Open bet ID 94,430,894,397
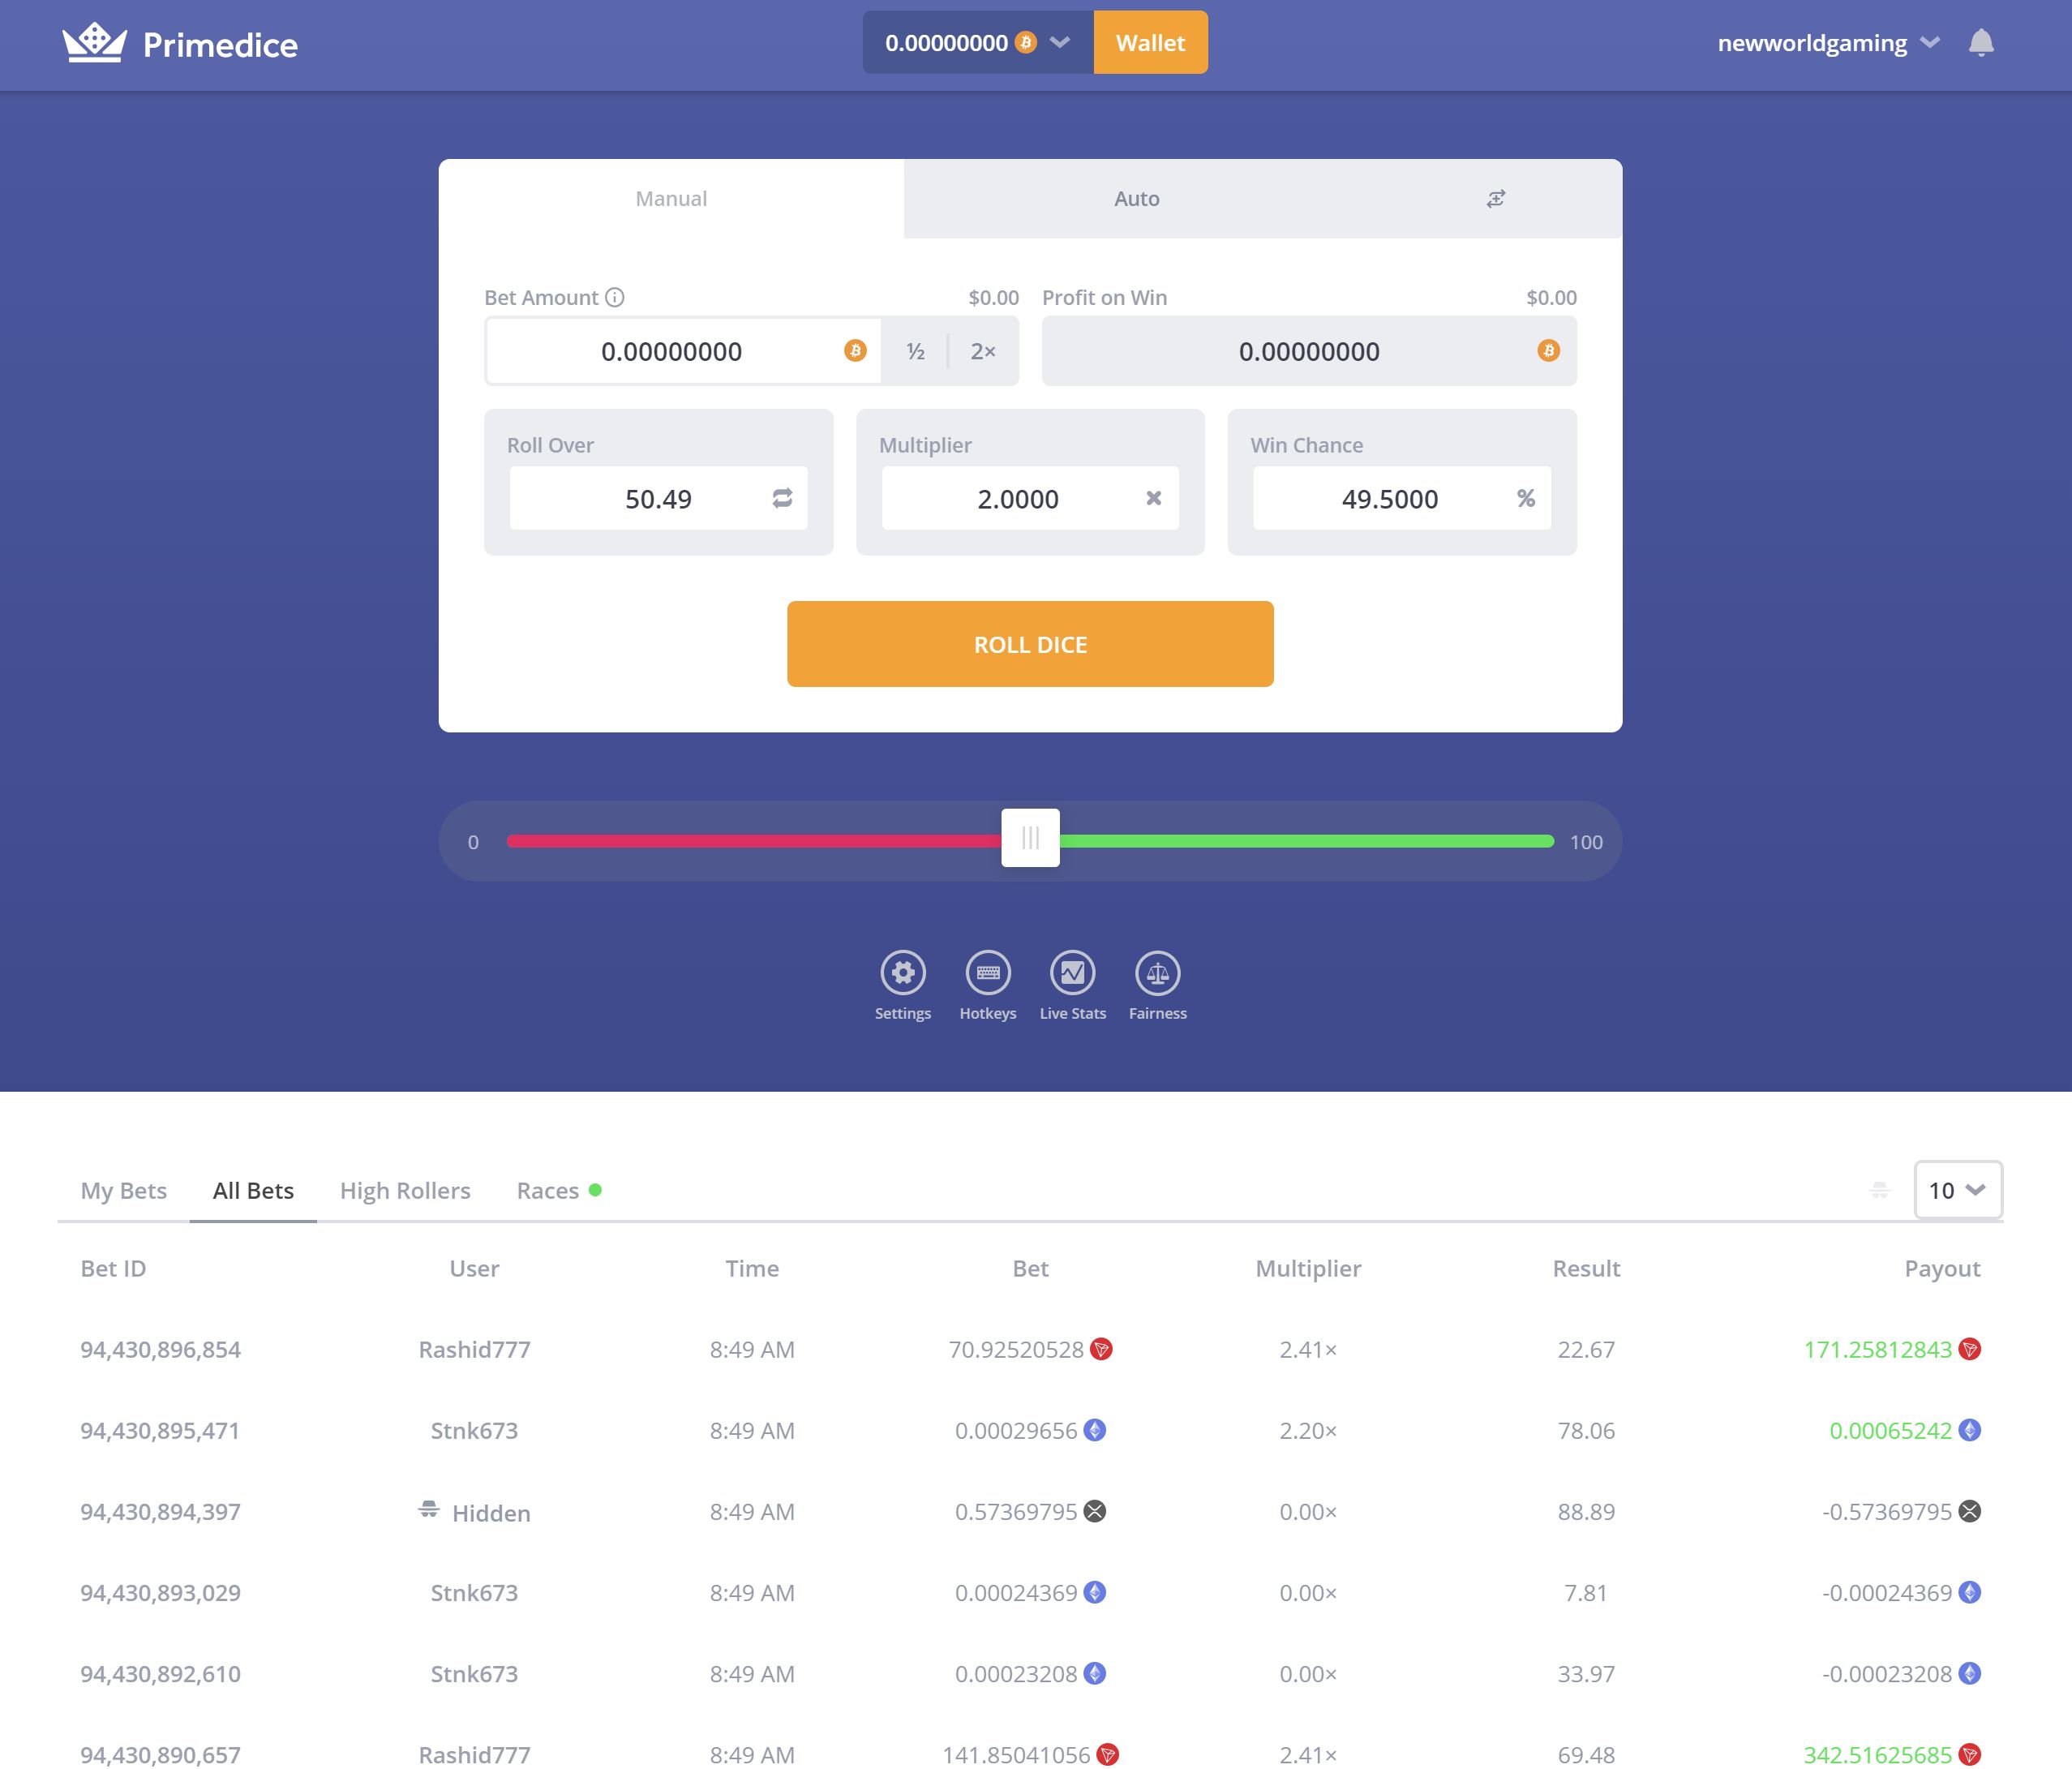 click(160, 1511)
